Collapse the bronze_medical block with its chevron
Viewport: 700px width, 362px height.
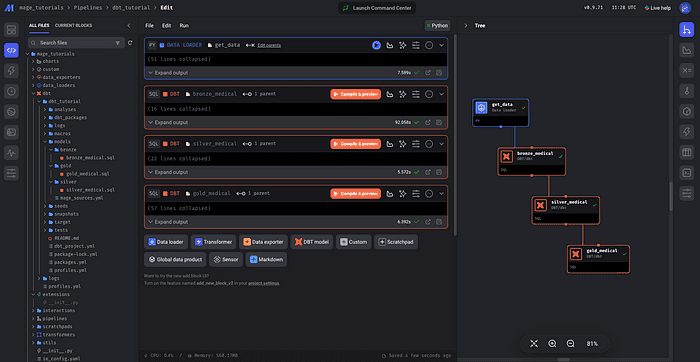[442, 95]
